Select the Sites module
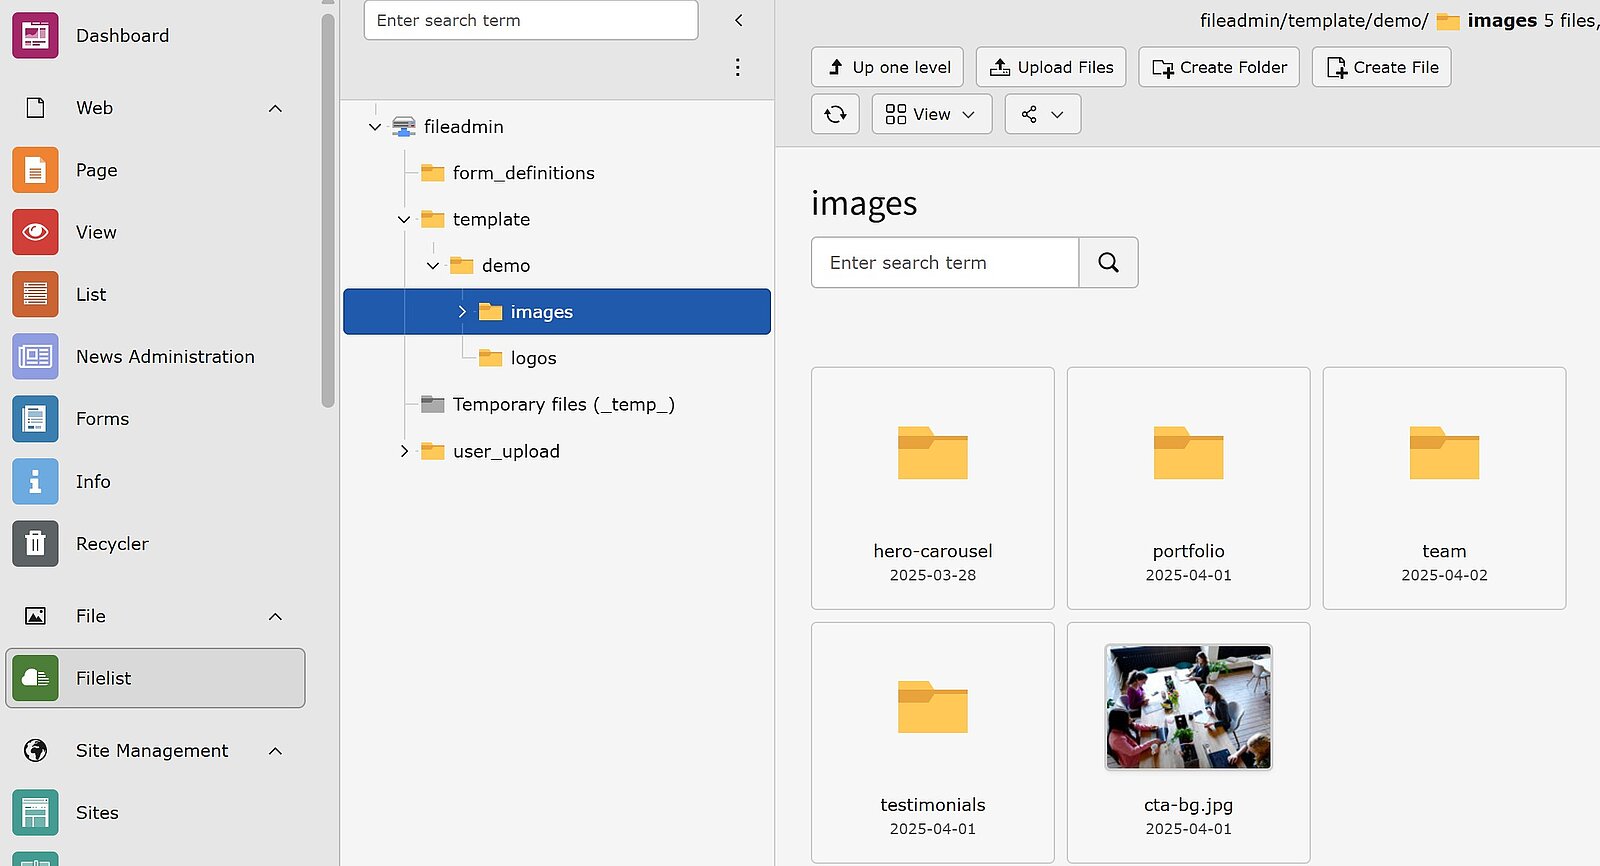The width and height of the screenshot is (1600, 866). pyautogui.click(x=35, y=813)
